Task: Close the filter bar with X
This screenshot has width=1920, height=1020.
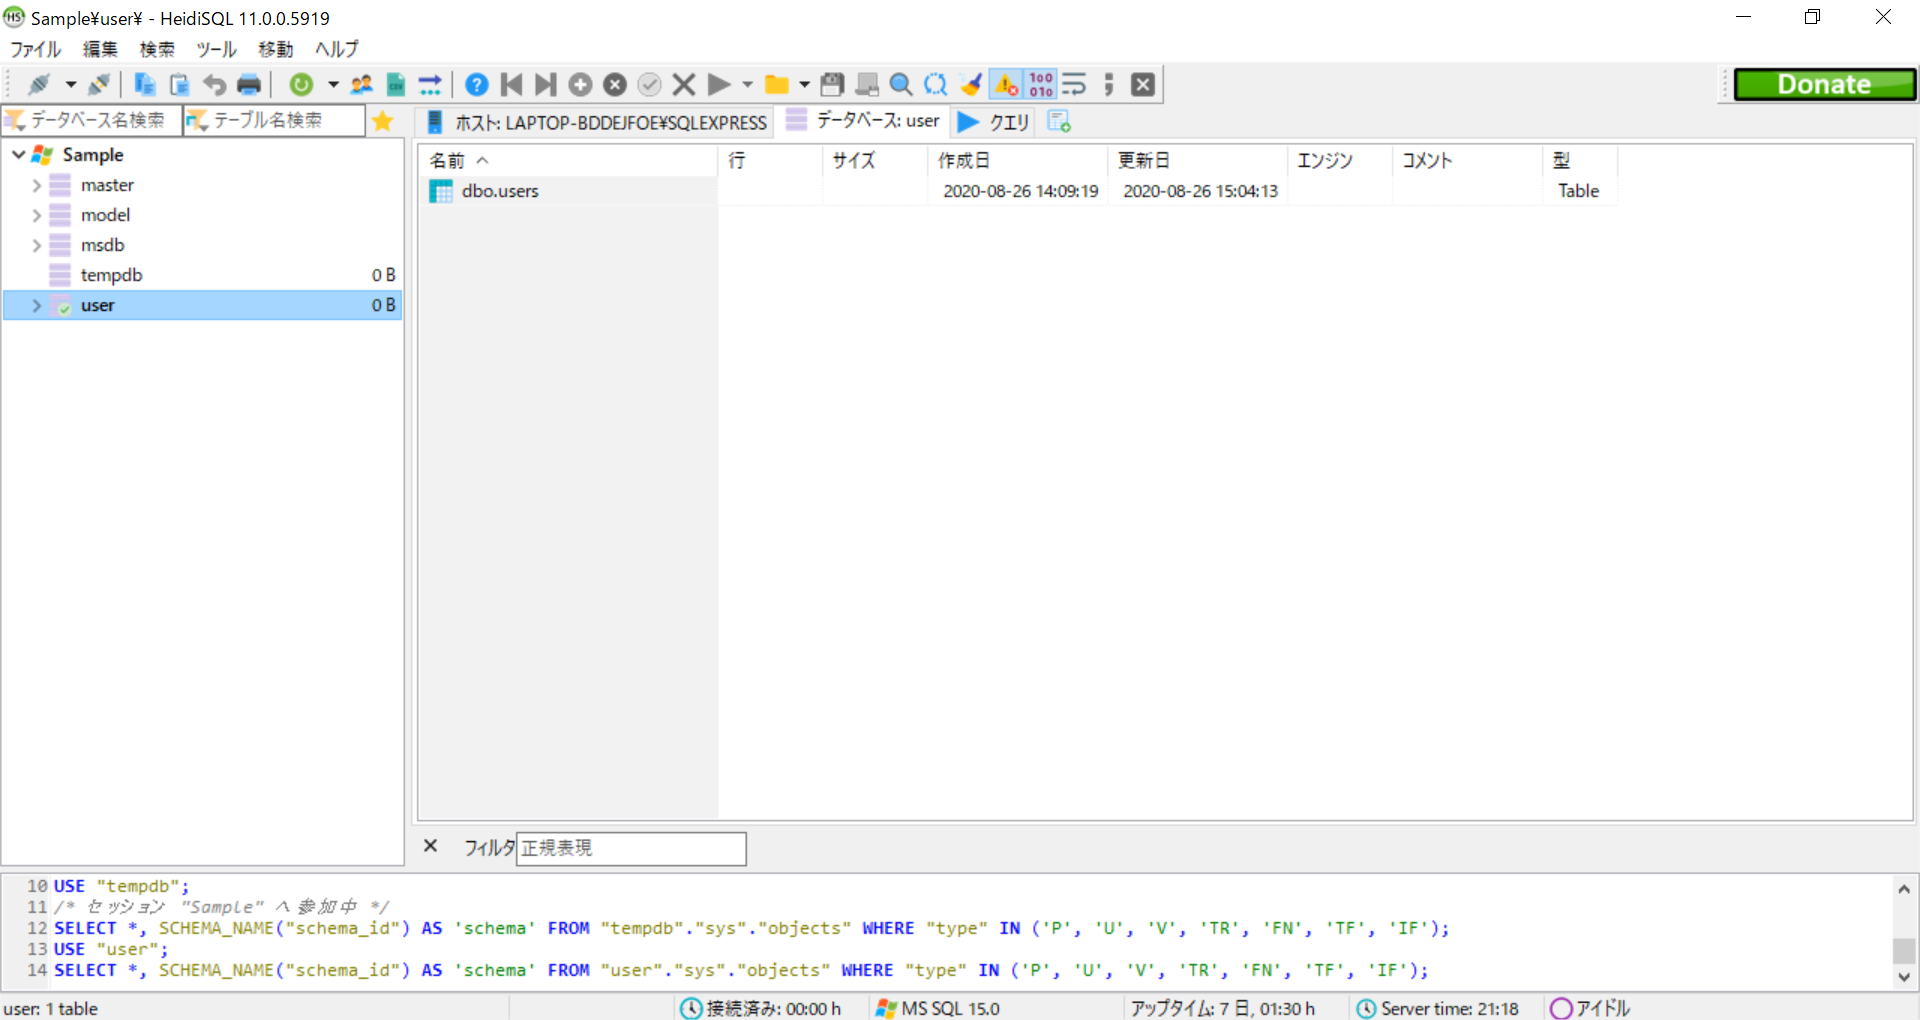Action: tap(431, 846)
